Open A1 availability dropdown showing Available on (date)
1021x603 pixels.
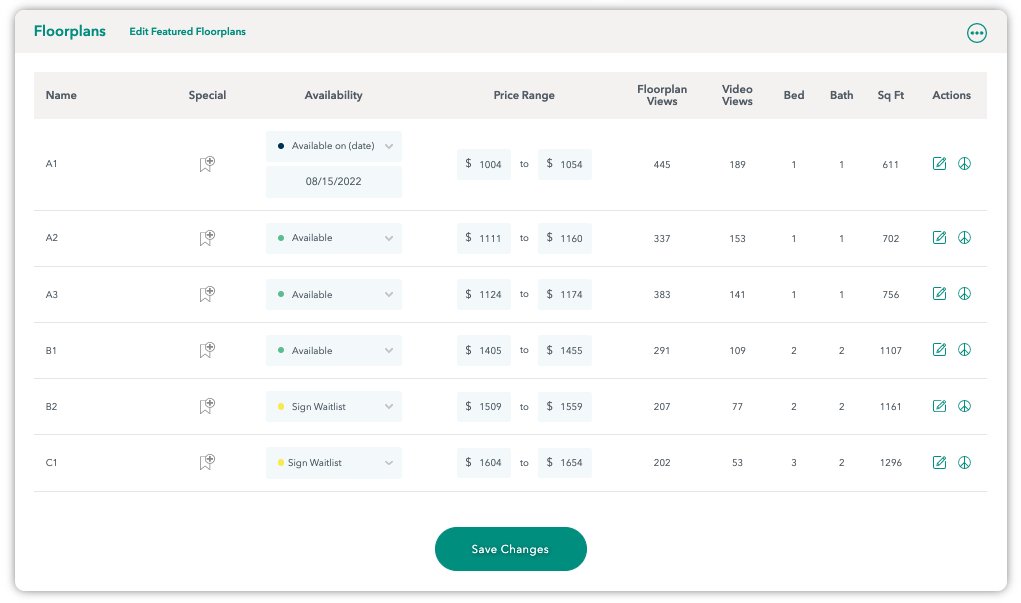333,146
